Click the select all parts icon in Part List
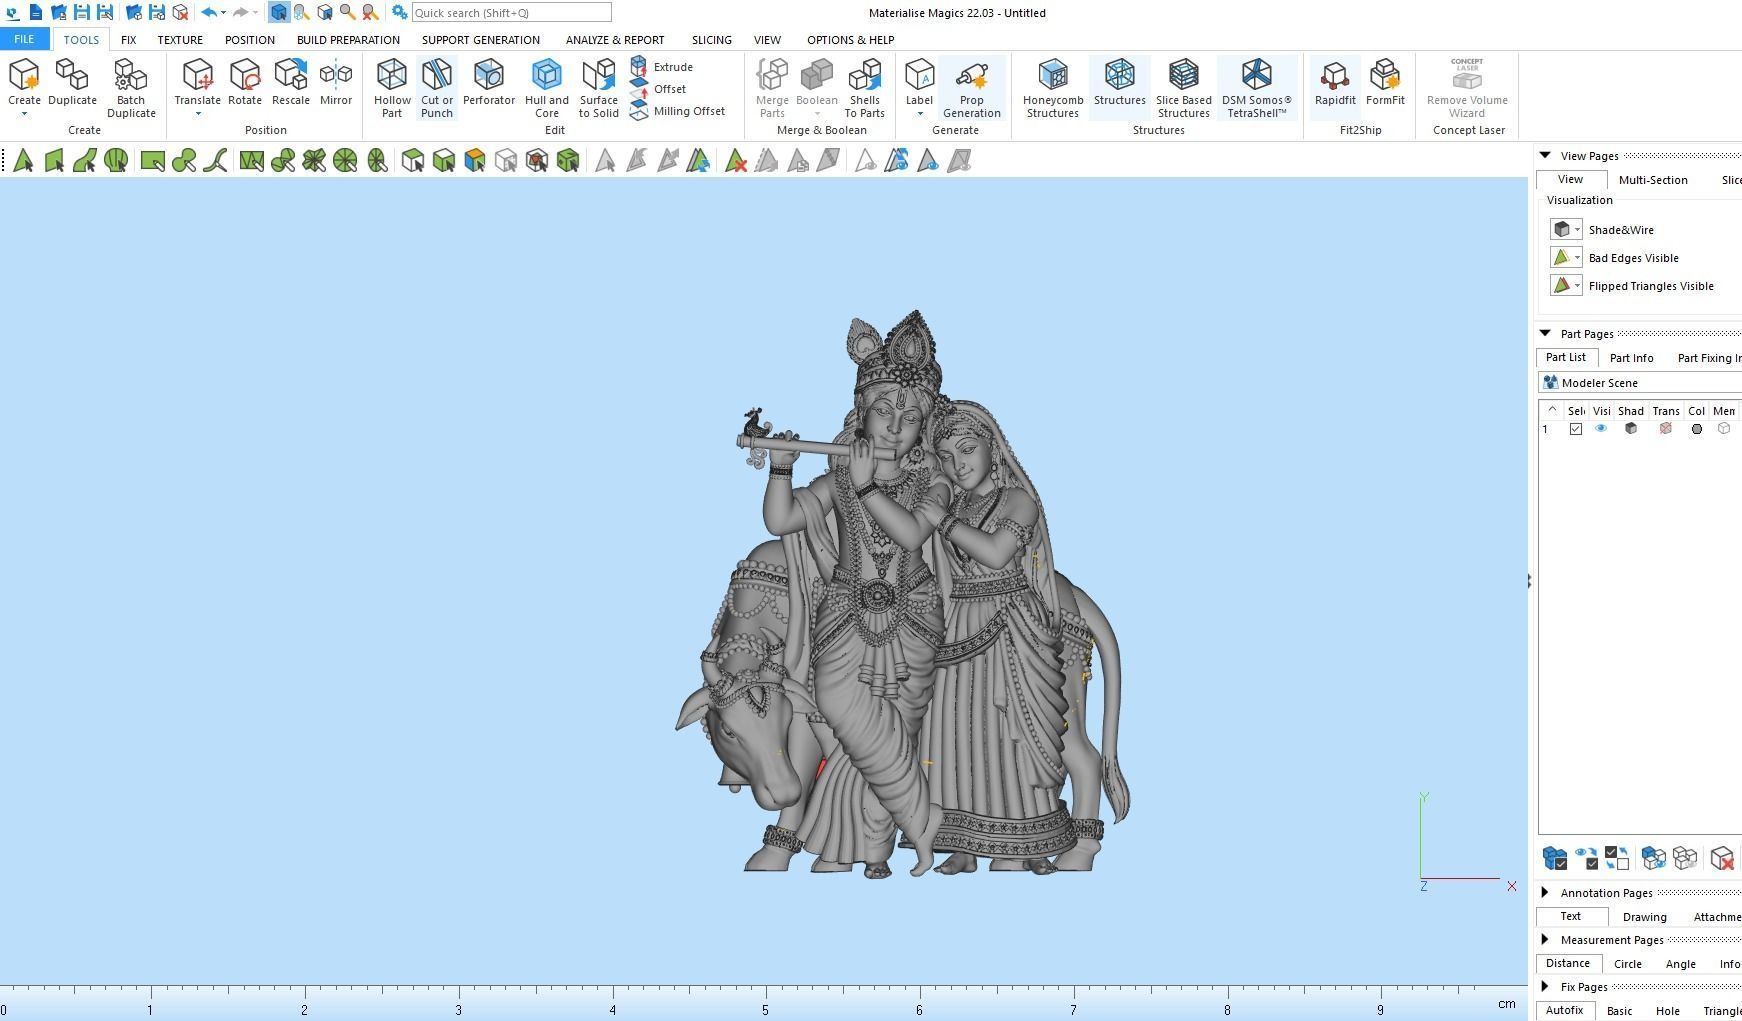The height and width of the screenshot is (1021, 1742). pyautogui.click(x=1555, y=858)
